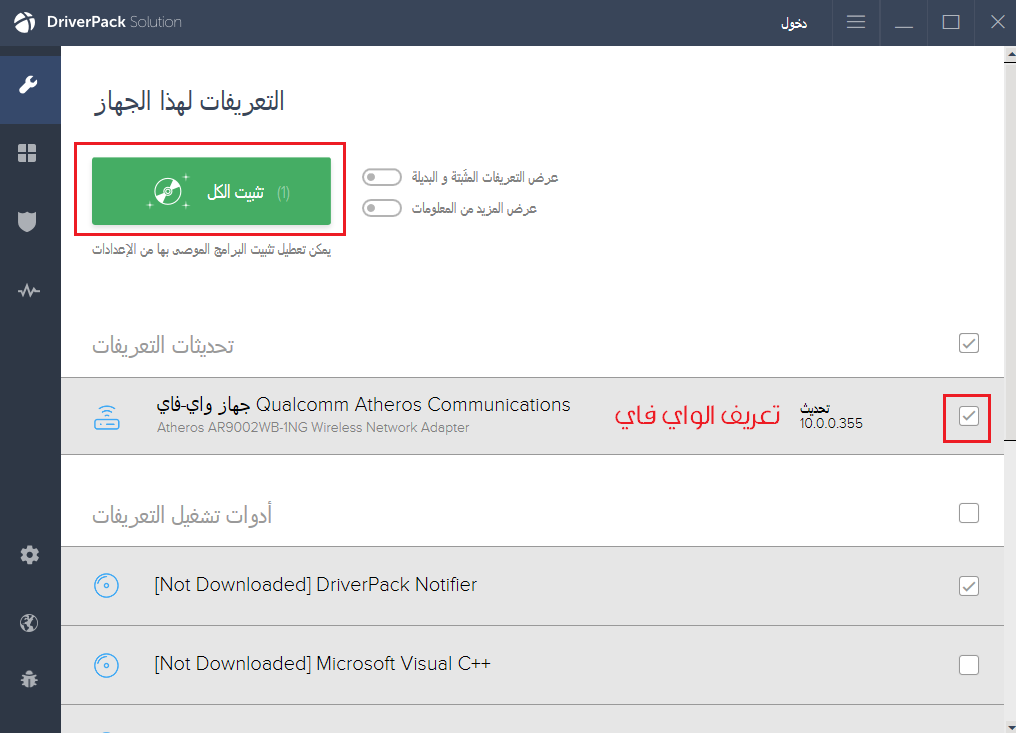The width and height of the screenshot is (1016, 733).
Task: Toggle عرض التعريفات المثبتة و البديلة switch
Action: (382, 177)
